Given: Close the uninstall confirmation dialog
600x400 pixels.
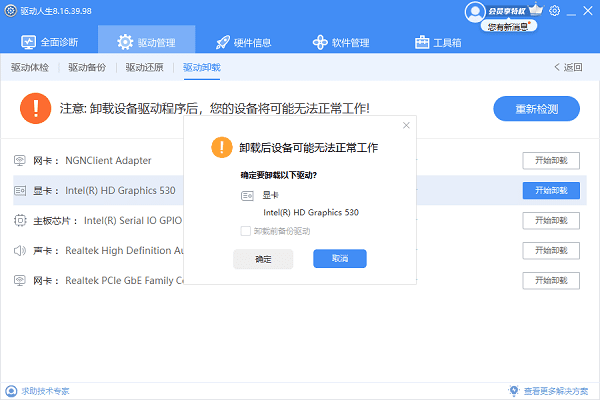Looking at the screenshot, I should (406, 125).
